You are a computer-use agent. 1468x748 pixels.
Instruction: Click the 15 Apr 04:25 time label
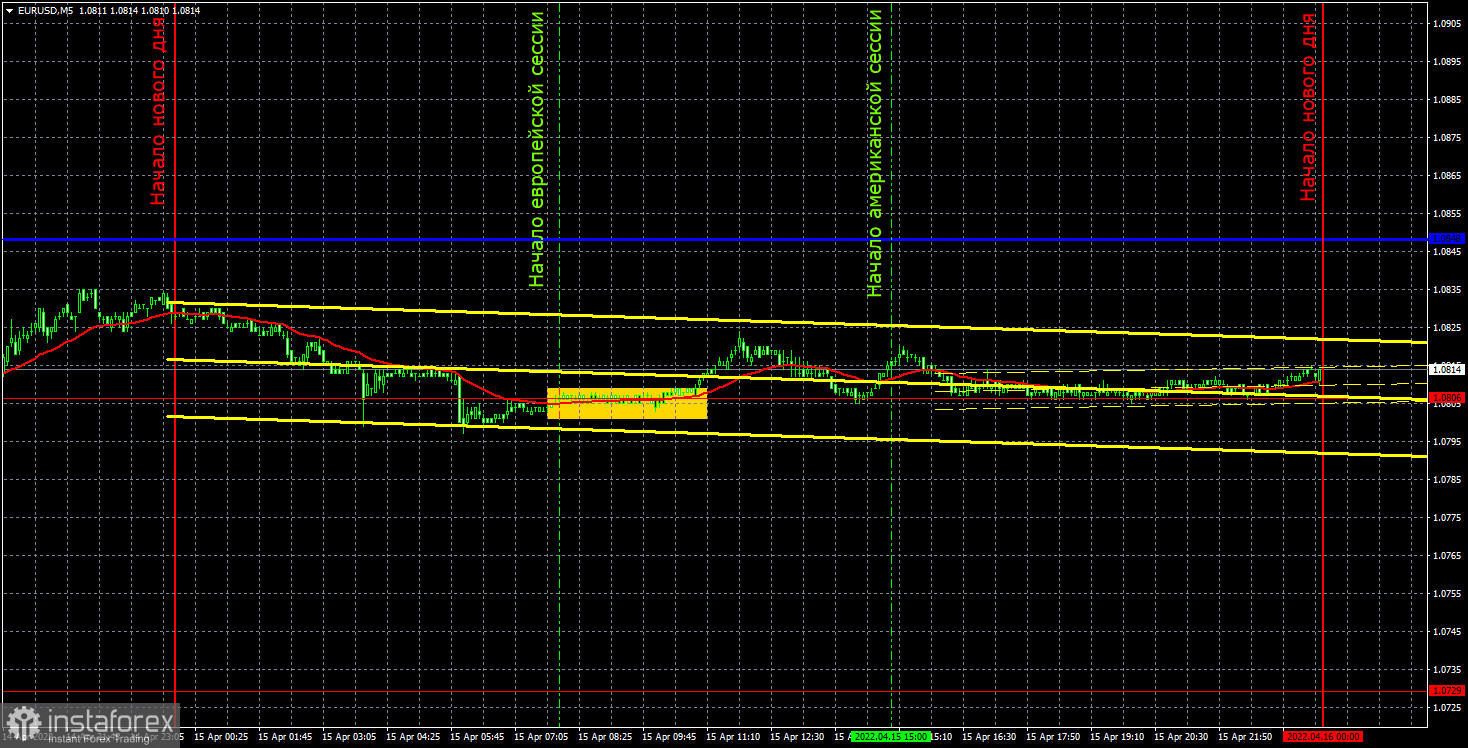point(413,736)
